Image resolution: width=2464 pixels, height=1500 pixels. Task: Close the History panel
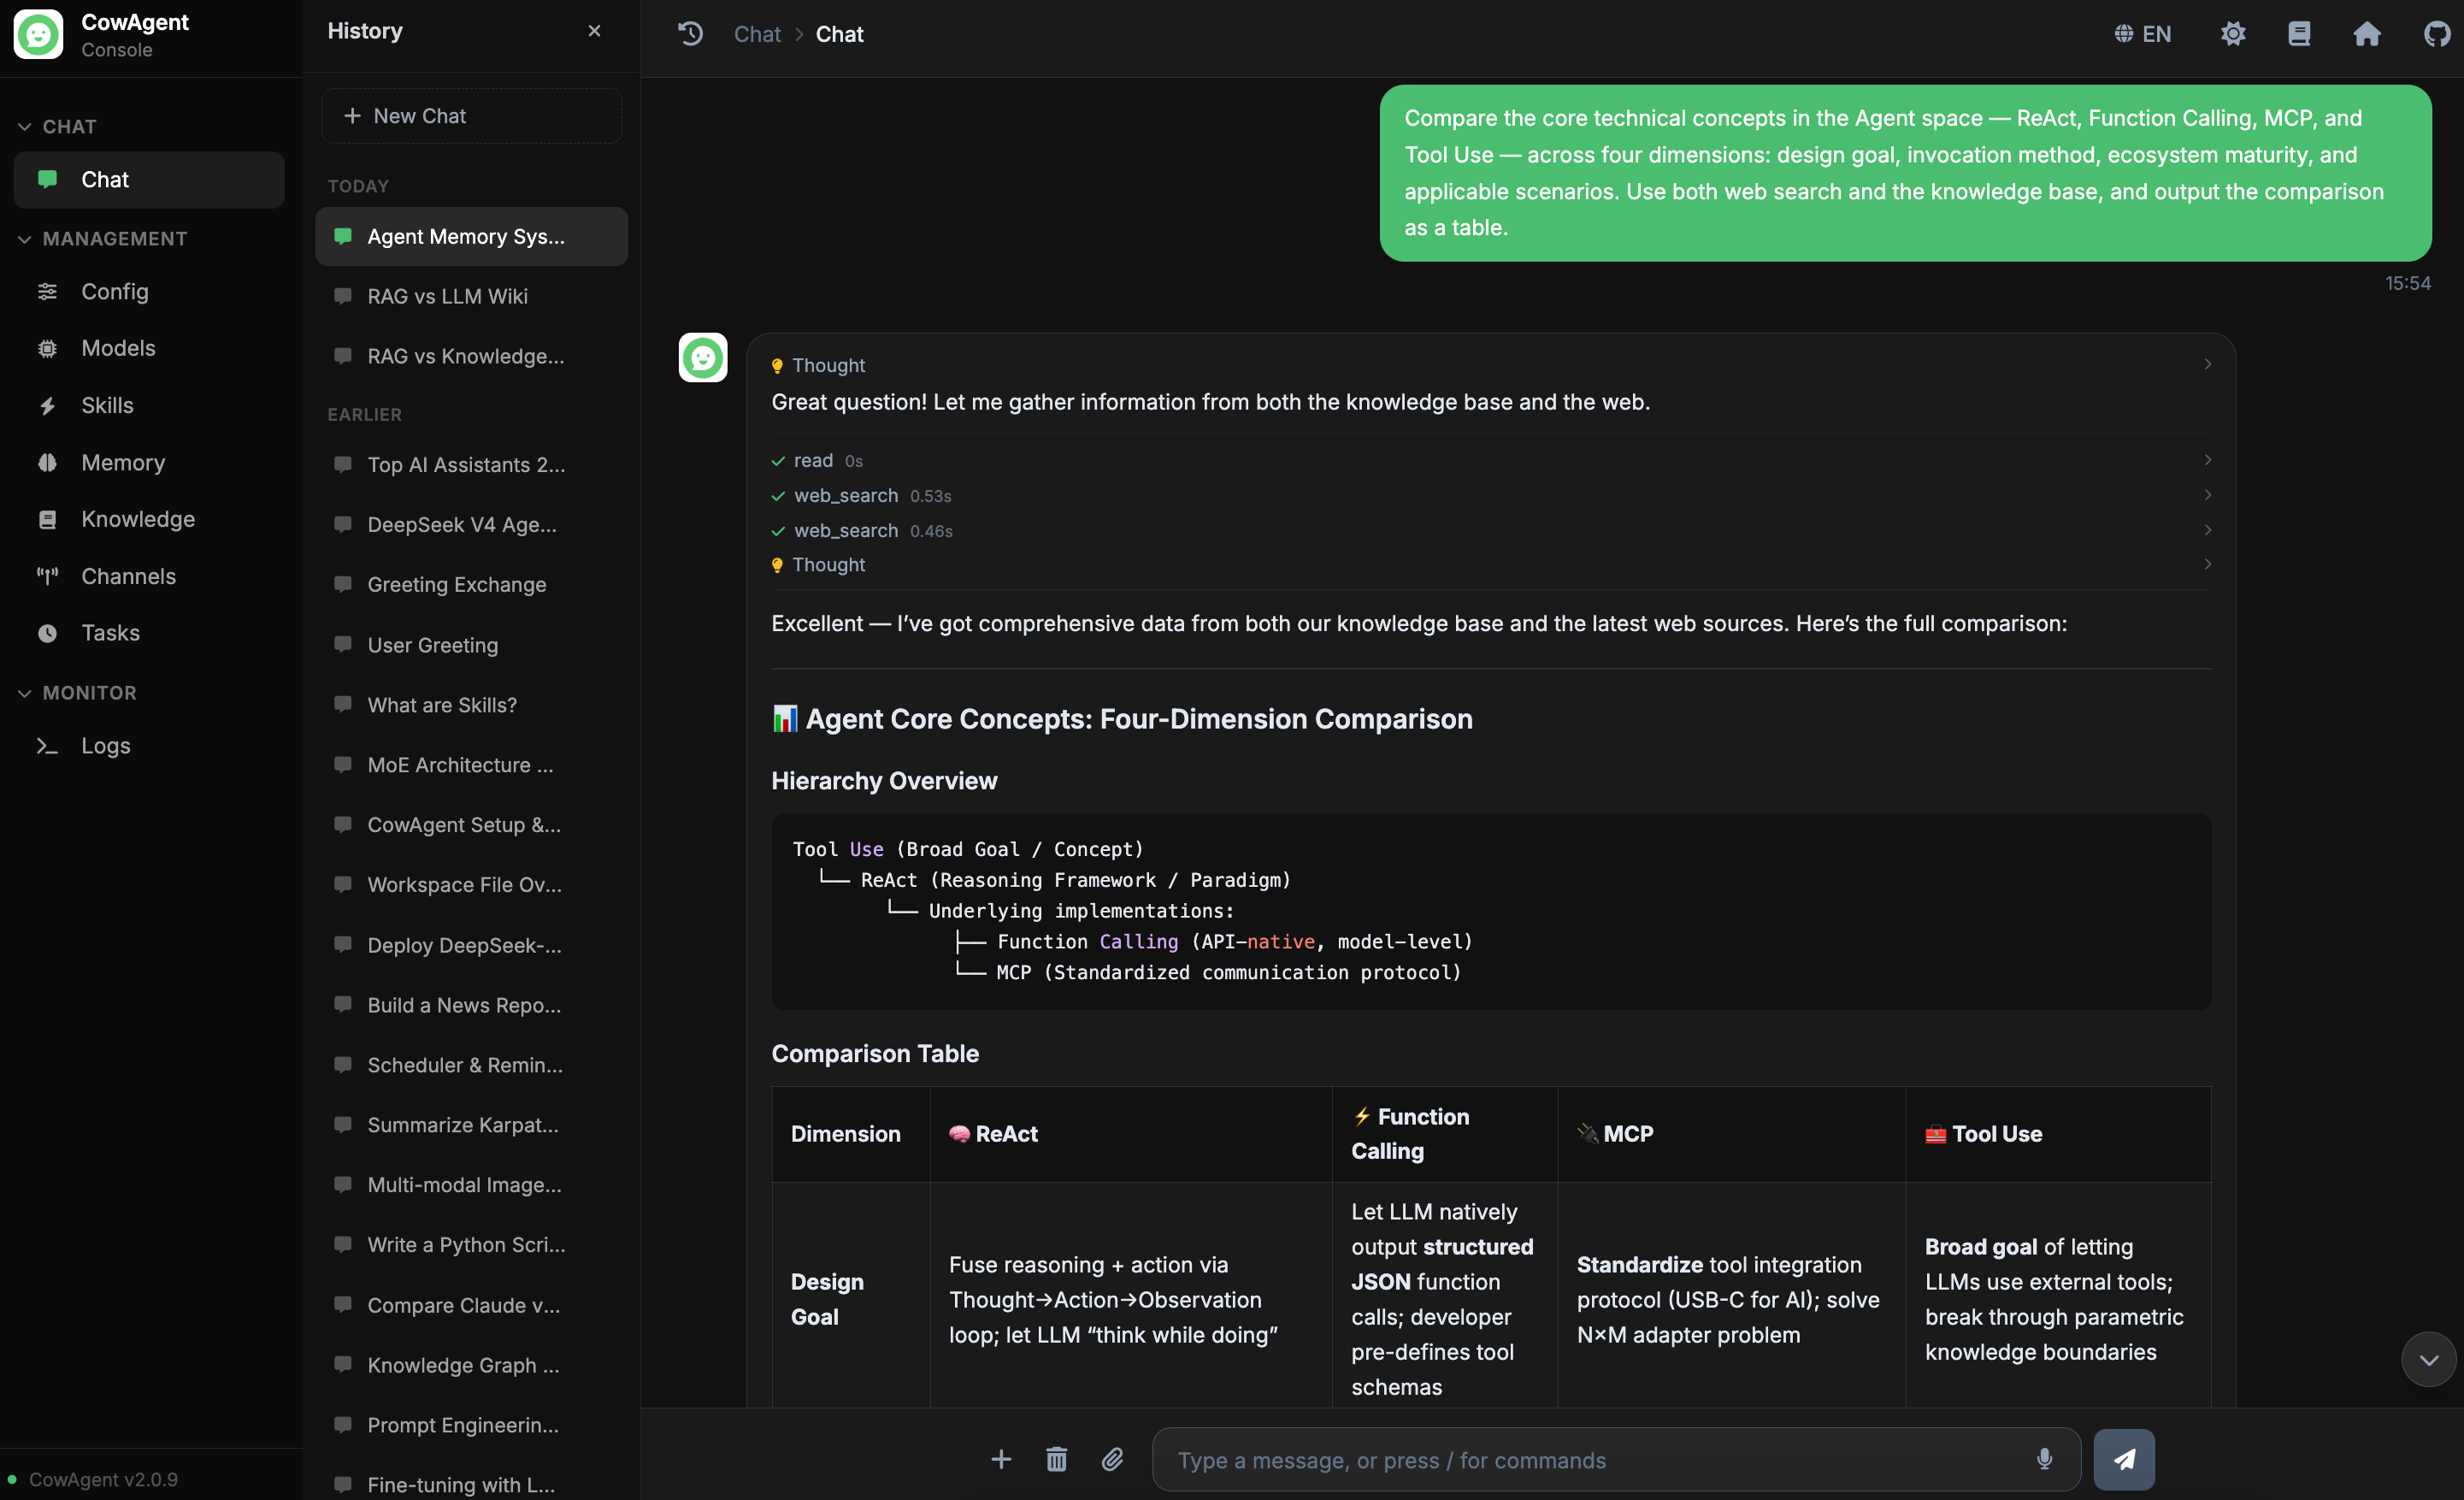point(594,31)
